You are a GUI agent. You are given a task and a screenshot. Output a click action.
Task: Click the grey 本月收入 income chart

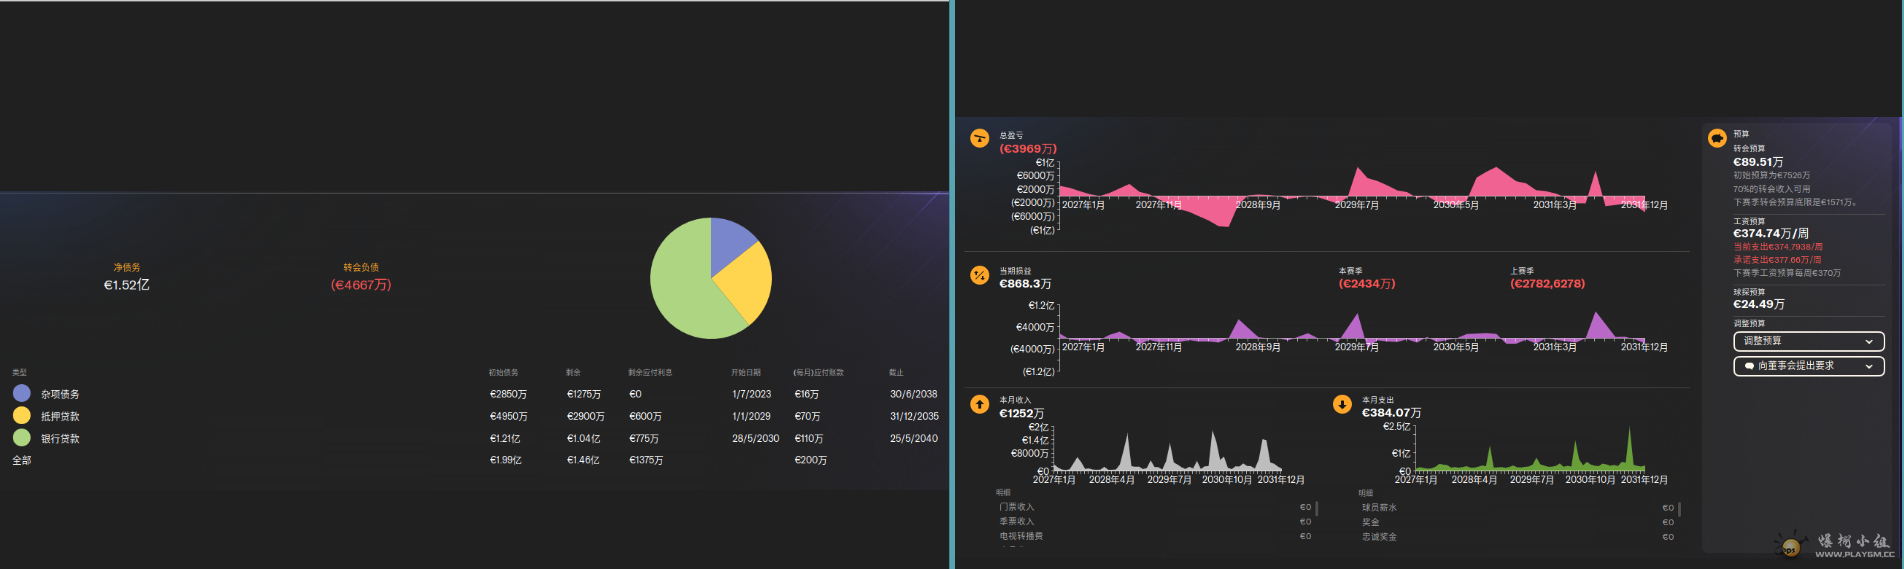(x=1166, y=451)
